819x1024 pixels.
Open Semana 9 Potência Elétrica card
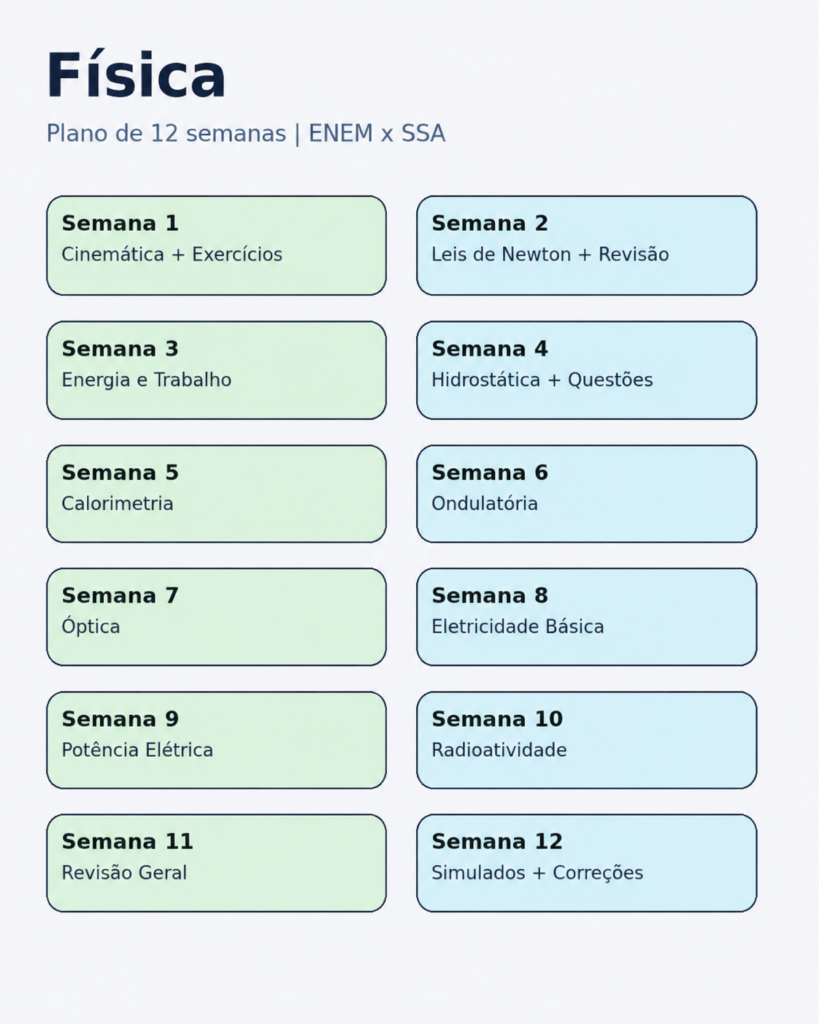(216, 741)
